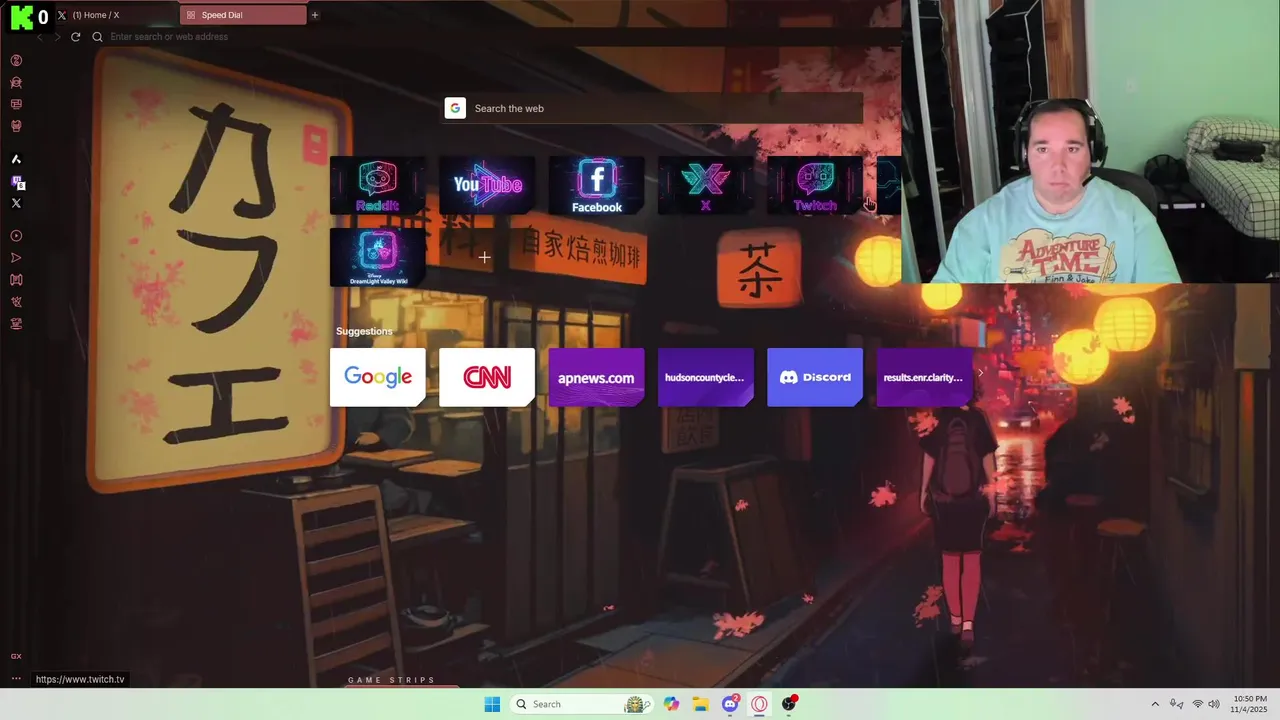Screen dimensions: 1280x720
Task: Open the Twitch sidebar panel
Action: pos(17,182)
